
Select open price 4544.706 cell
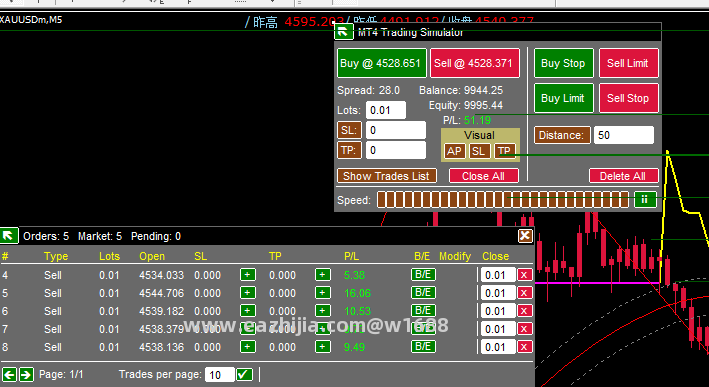pyautogui.click(x=161, y=293)
